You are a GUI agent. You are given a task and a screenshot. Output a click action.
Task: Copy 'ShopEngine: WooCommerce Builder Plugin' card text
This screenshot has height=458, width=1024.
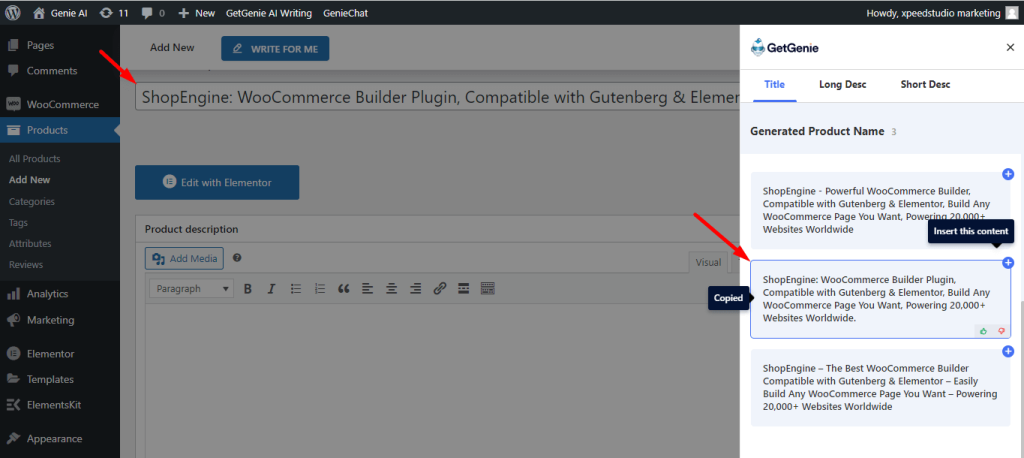pyautogui.click(x=880, y=299)
